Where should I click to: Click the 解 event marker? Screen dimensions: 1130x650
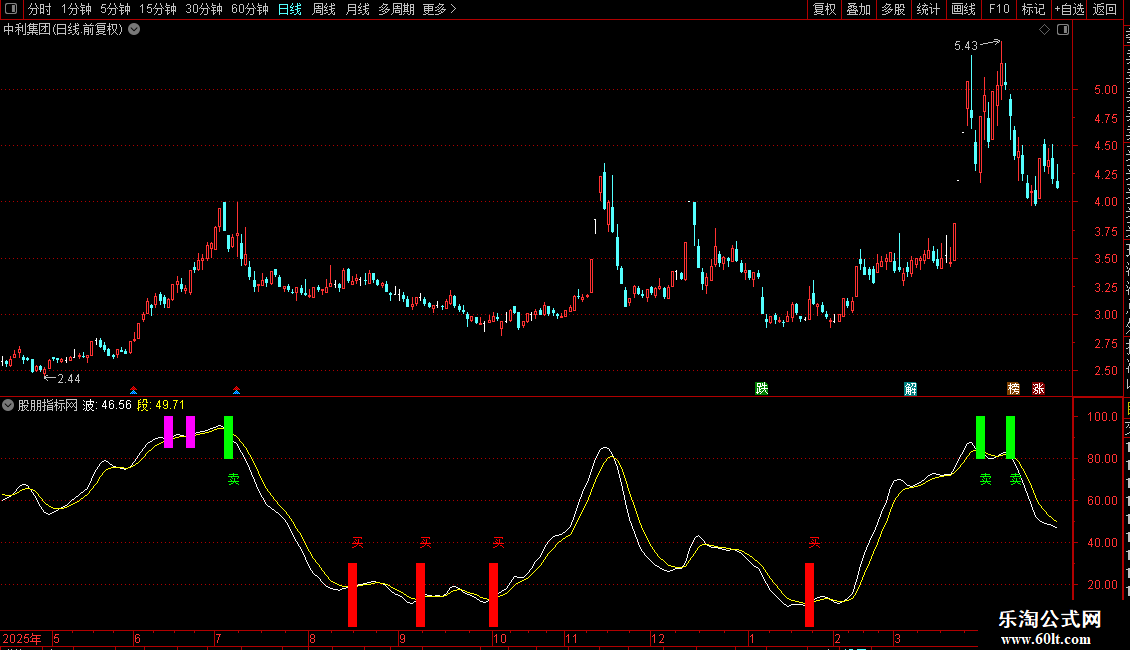pos(911,388)
